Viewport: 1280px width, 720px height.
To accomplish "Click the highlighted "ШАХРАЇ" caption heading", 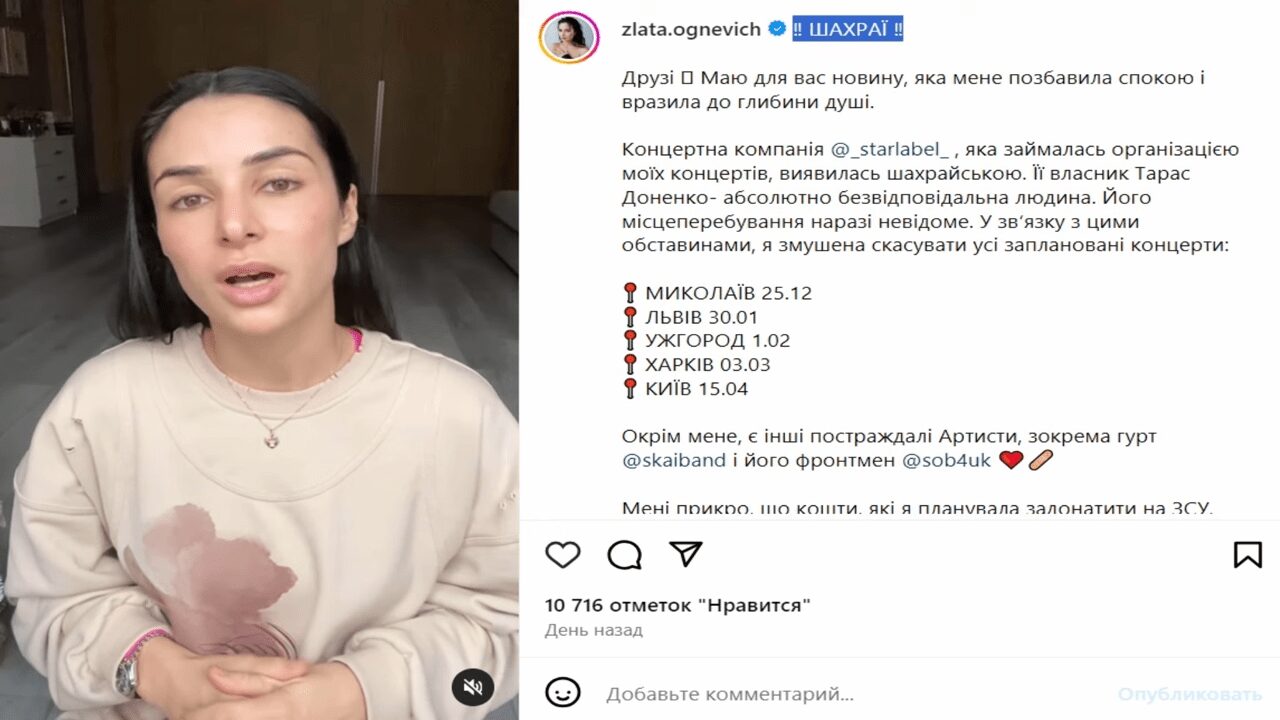I will click(848, 29).
